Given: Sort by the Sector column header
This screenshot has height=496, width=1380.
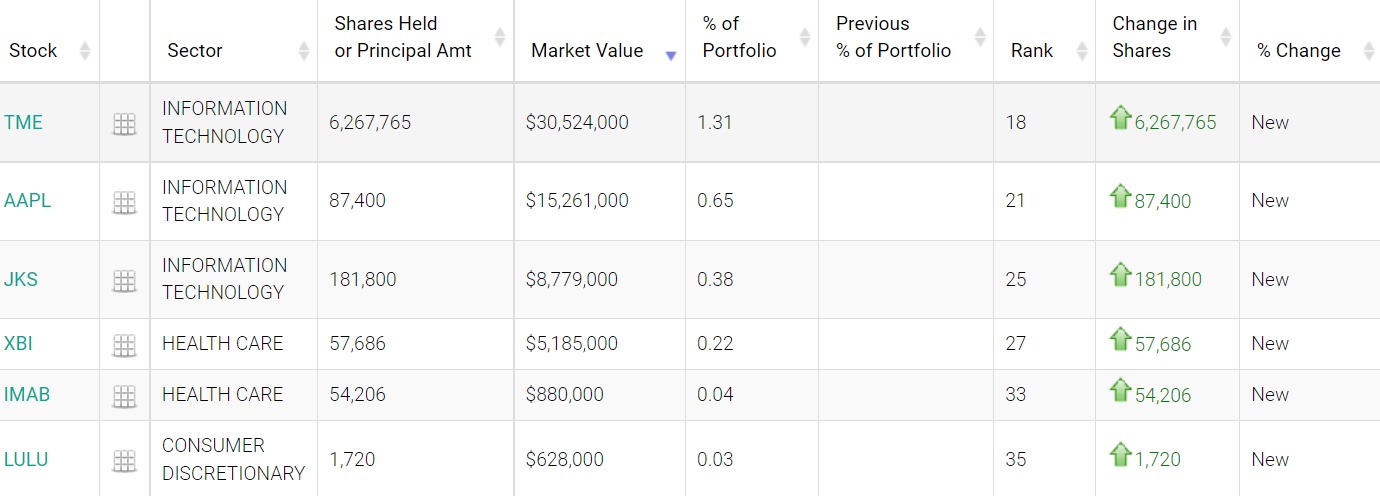Looking at the screenshot, I should pos(195,50).
